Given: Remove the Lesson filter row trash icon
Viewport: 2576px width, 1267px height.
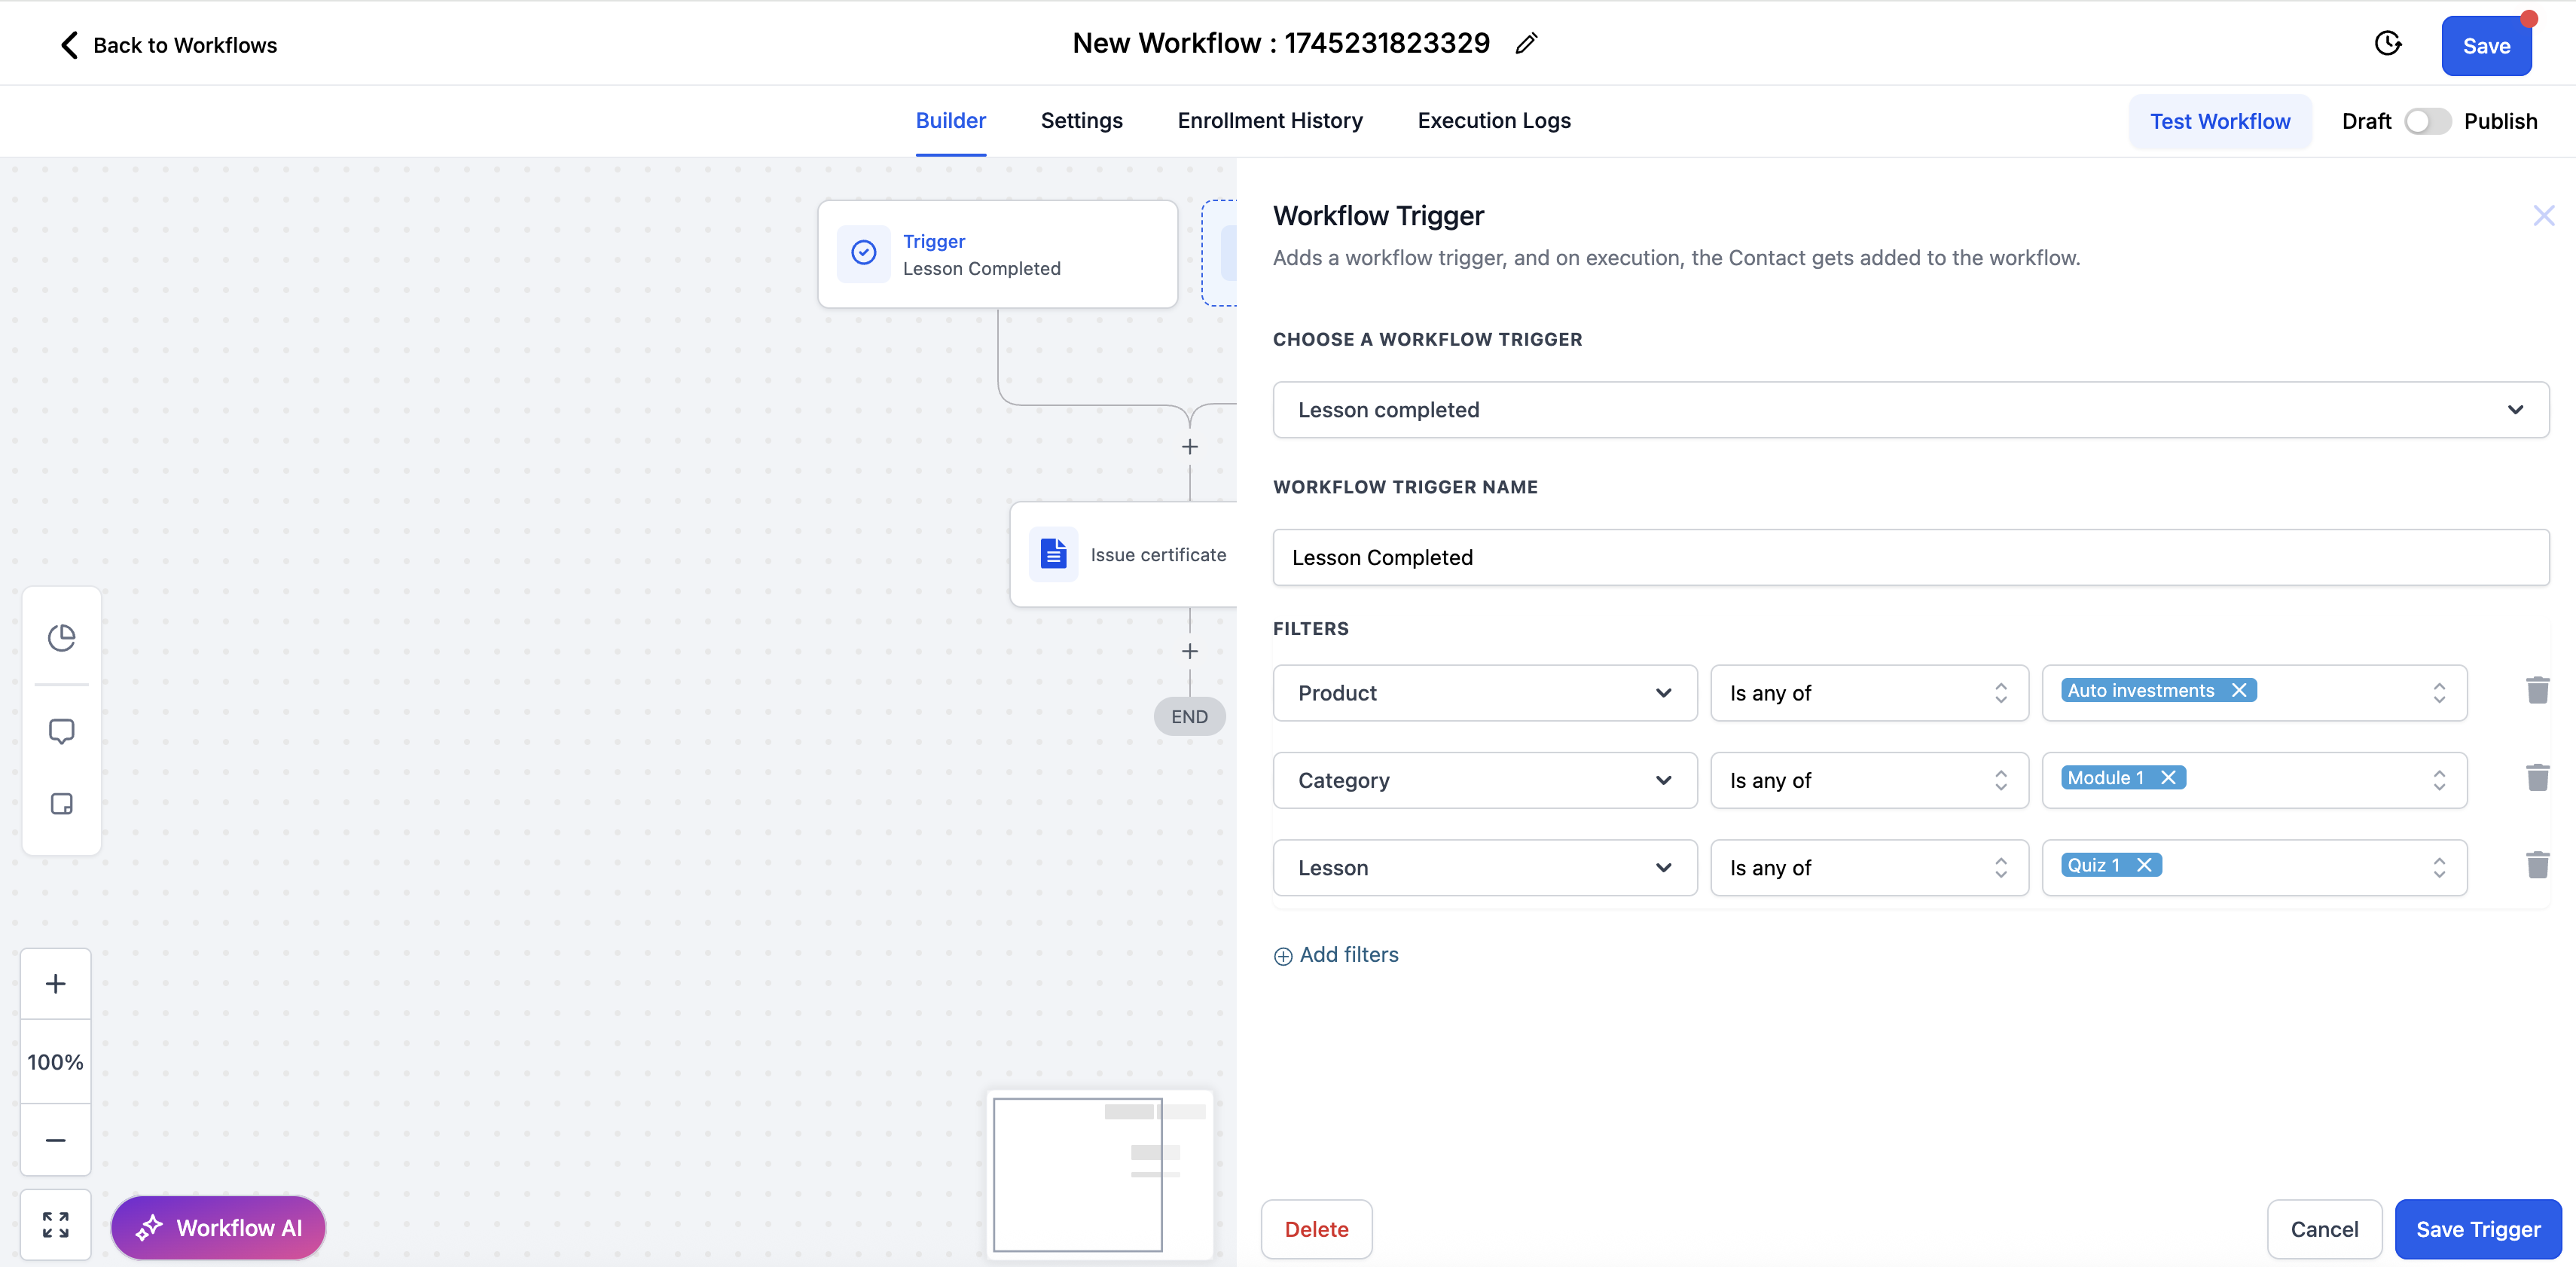Looking at the screenshot, I should coord(2537,866).
